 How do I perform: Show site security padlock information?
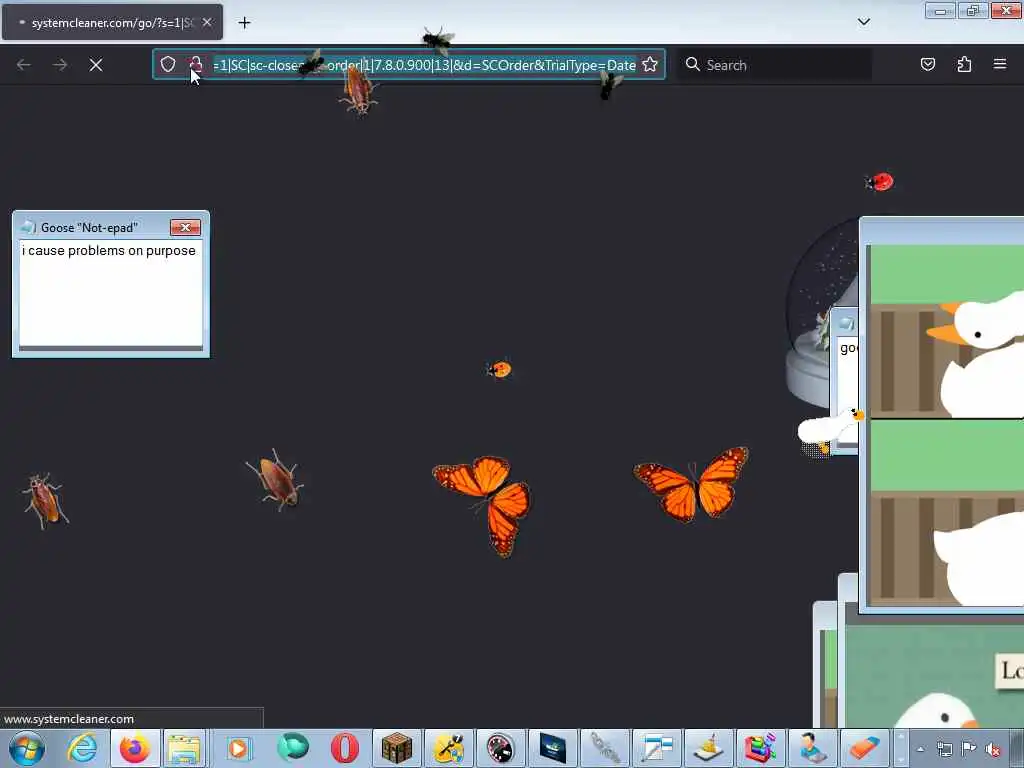tap(195, 64)
